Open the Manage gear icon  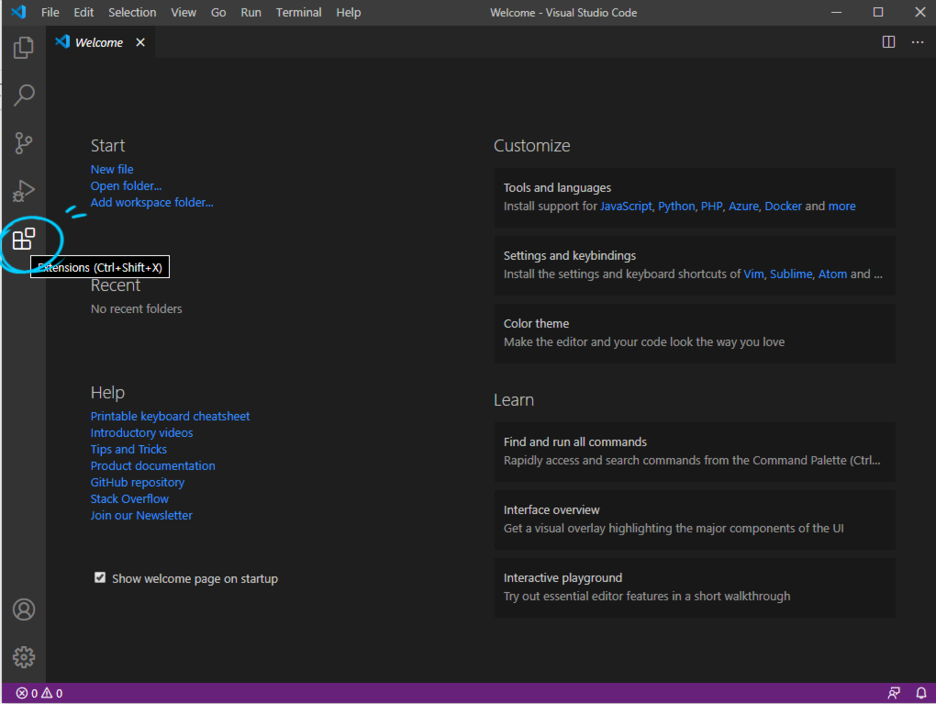pyautogui.click(x=24, y=657)
